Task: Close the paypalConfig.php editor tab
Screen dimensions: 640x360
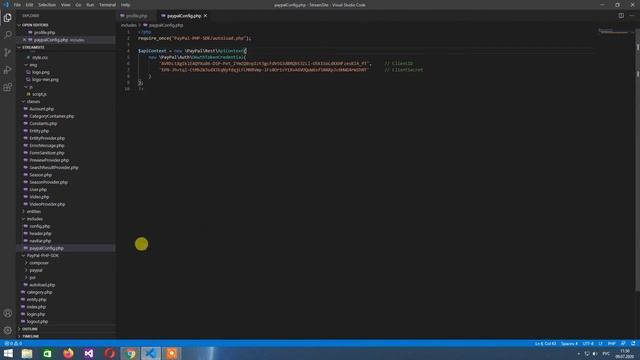Action: tap(205, 16)
